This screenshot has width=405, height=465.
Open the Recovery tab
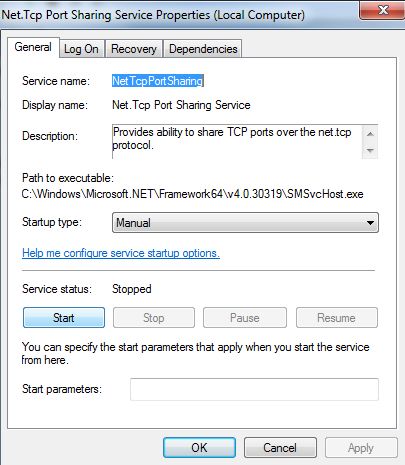pyautogui.click(x=134, y=49)
